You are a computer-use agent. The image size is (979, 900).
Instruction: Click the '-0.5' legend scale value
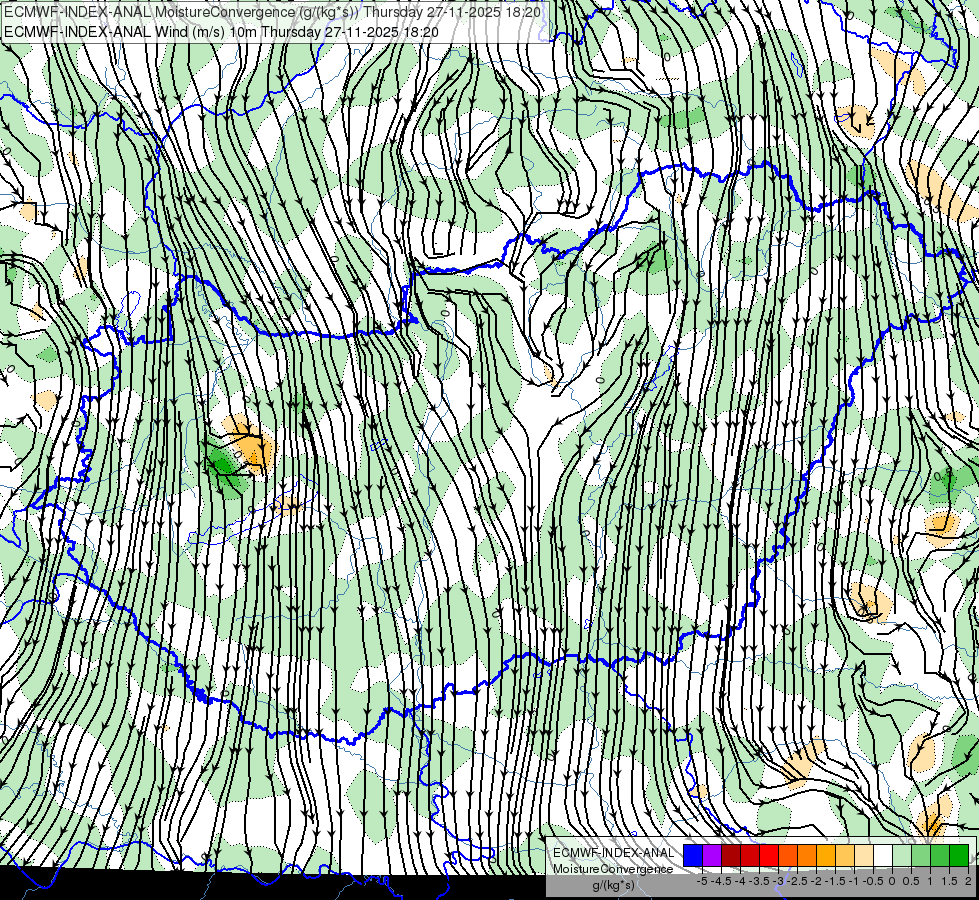[873, 881]
